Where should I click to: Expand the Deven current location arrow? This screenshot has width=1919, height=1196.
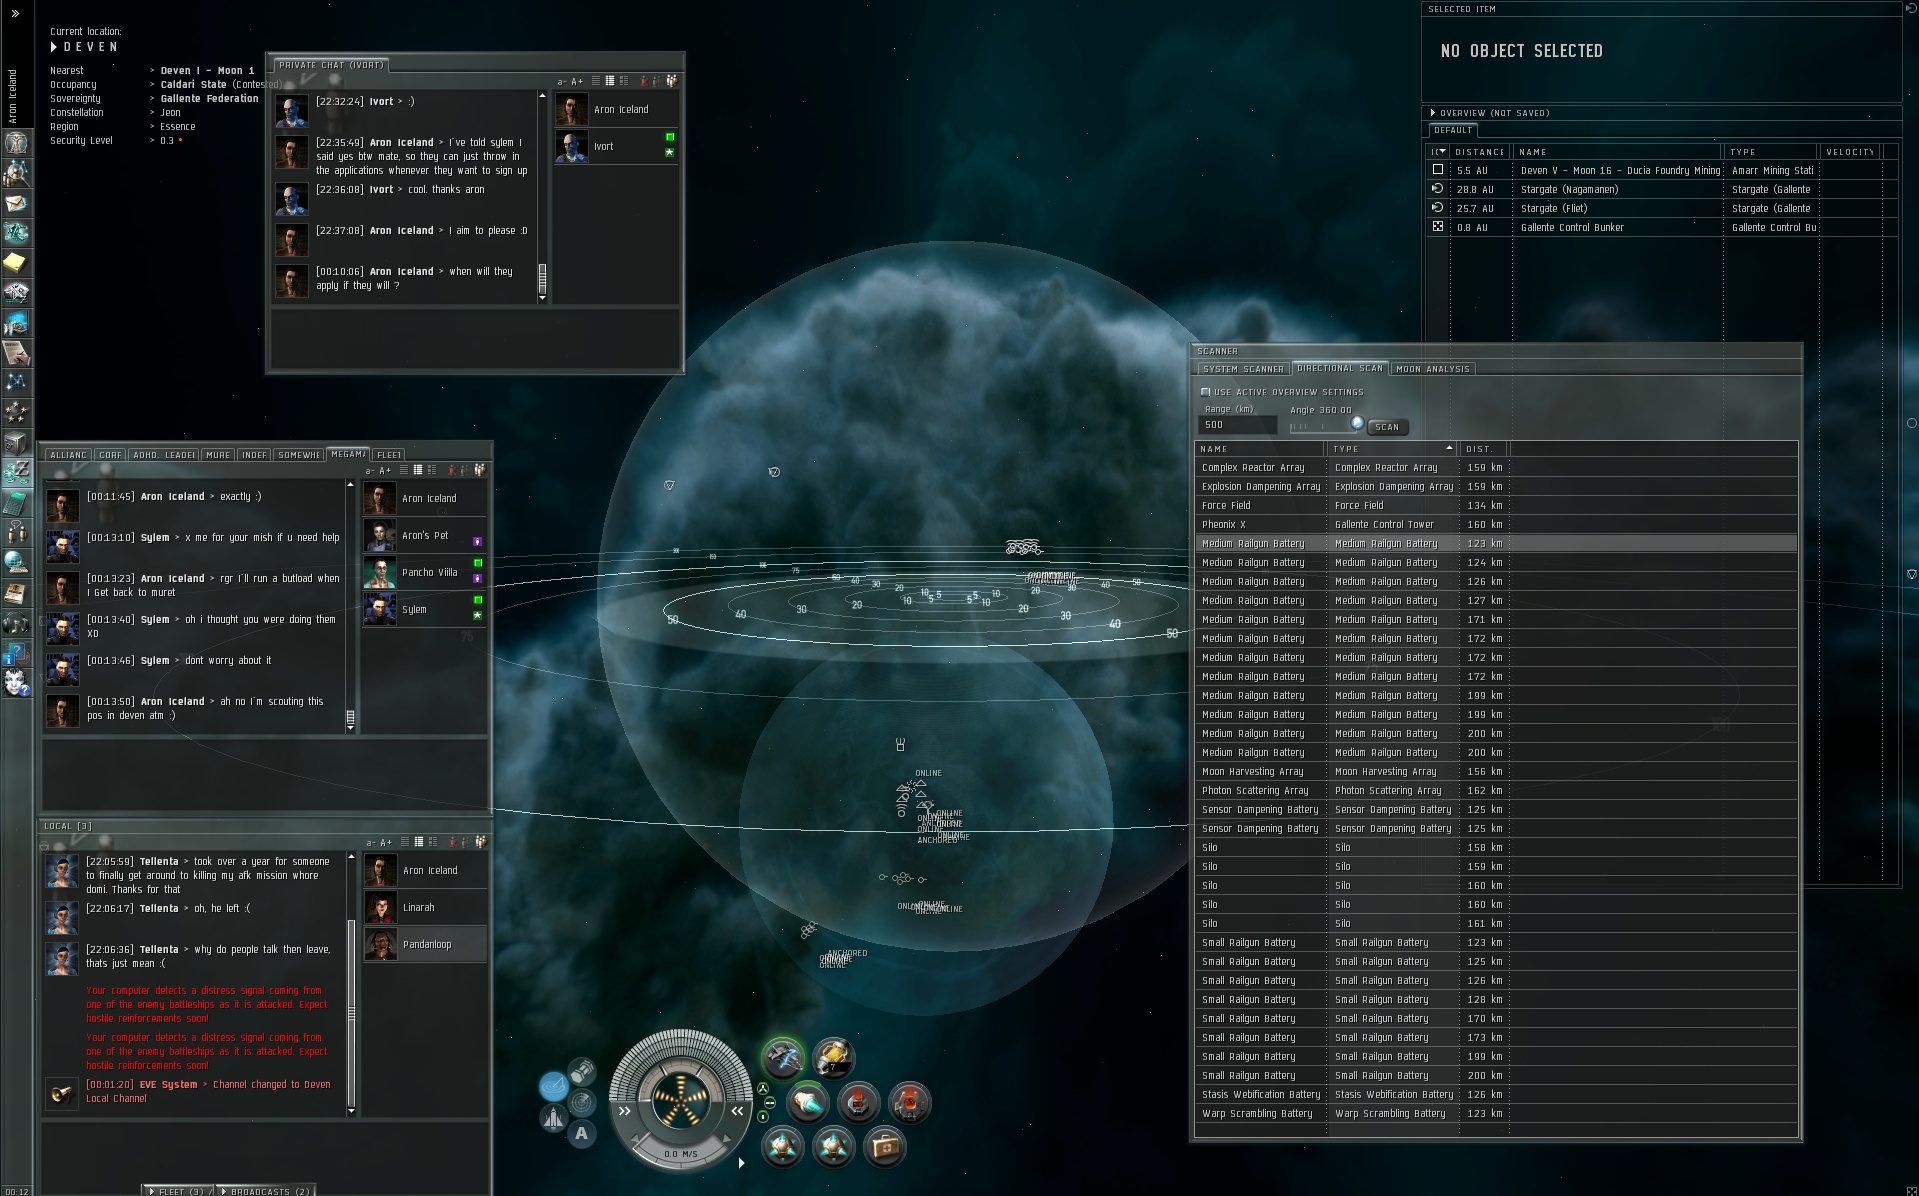pos(54,47)
